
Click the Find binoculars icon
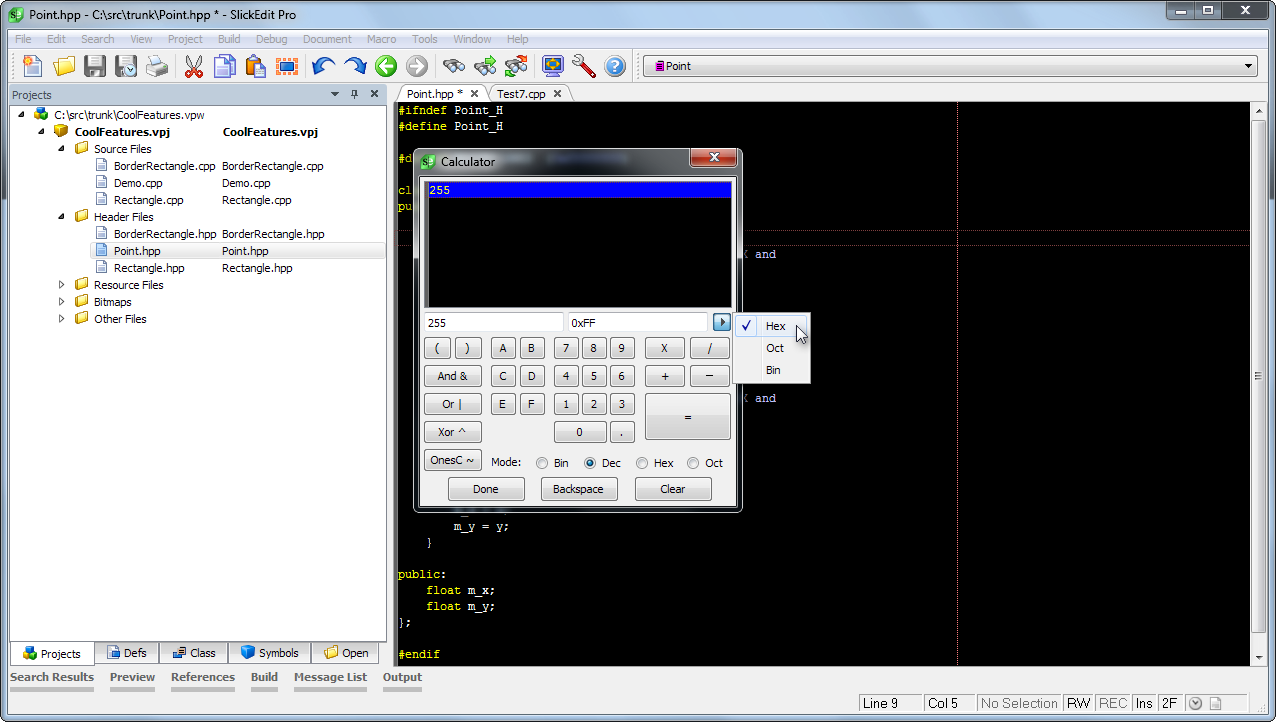click(454, 66)
